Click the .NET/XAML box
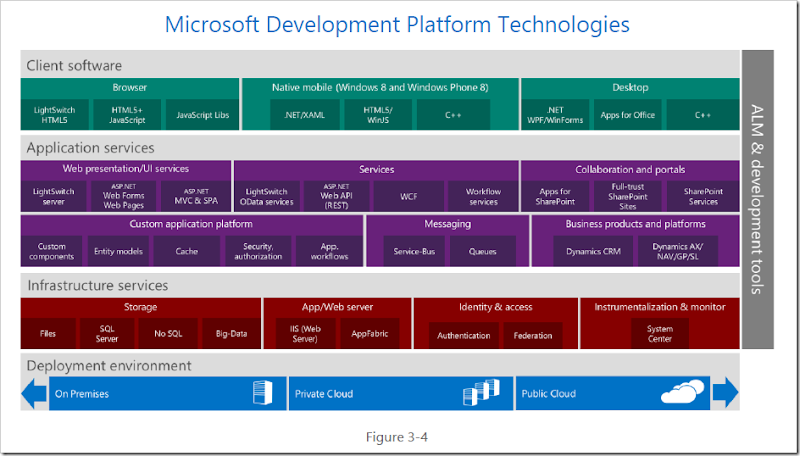 [x=305, y=115]
